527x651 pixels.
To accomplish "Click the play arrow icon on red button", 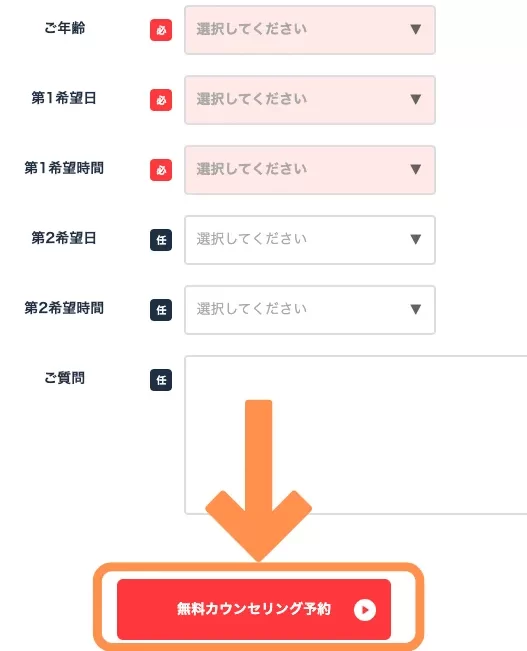I will (365, 610).
